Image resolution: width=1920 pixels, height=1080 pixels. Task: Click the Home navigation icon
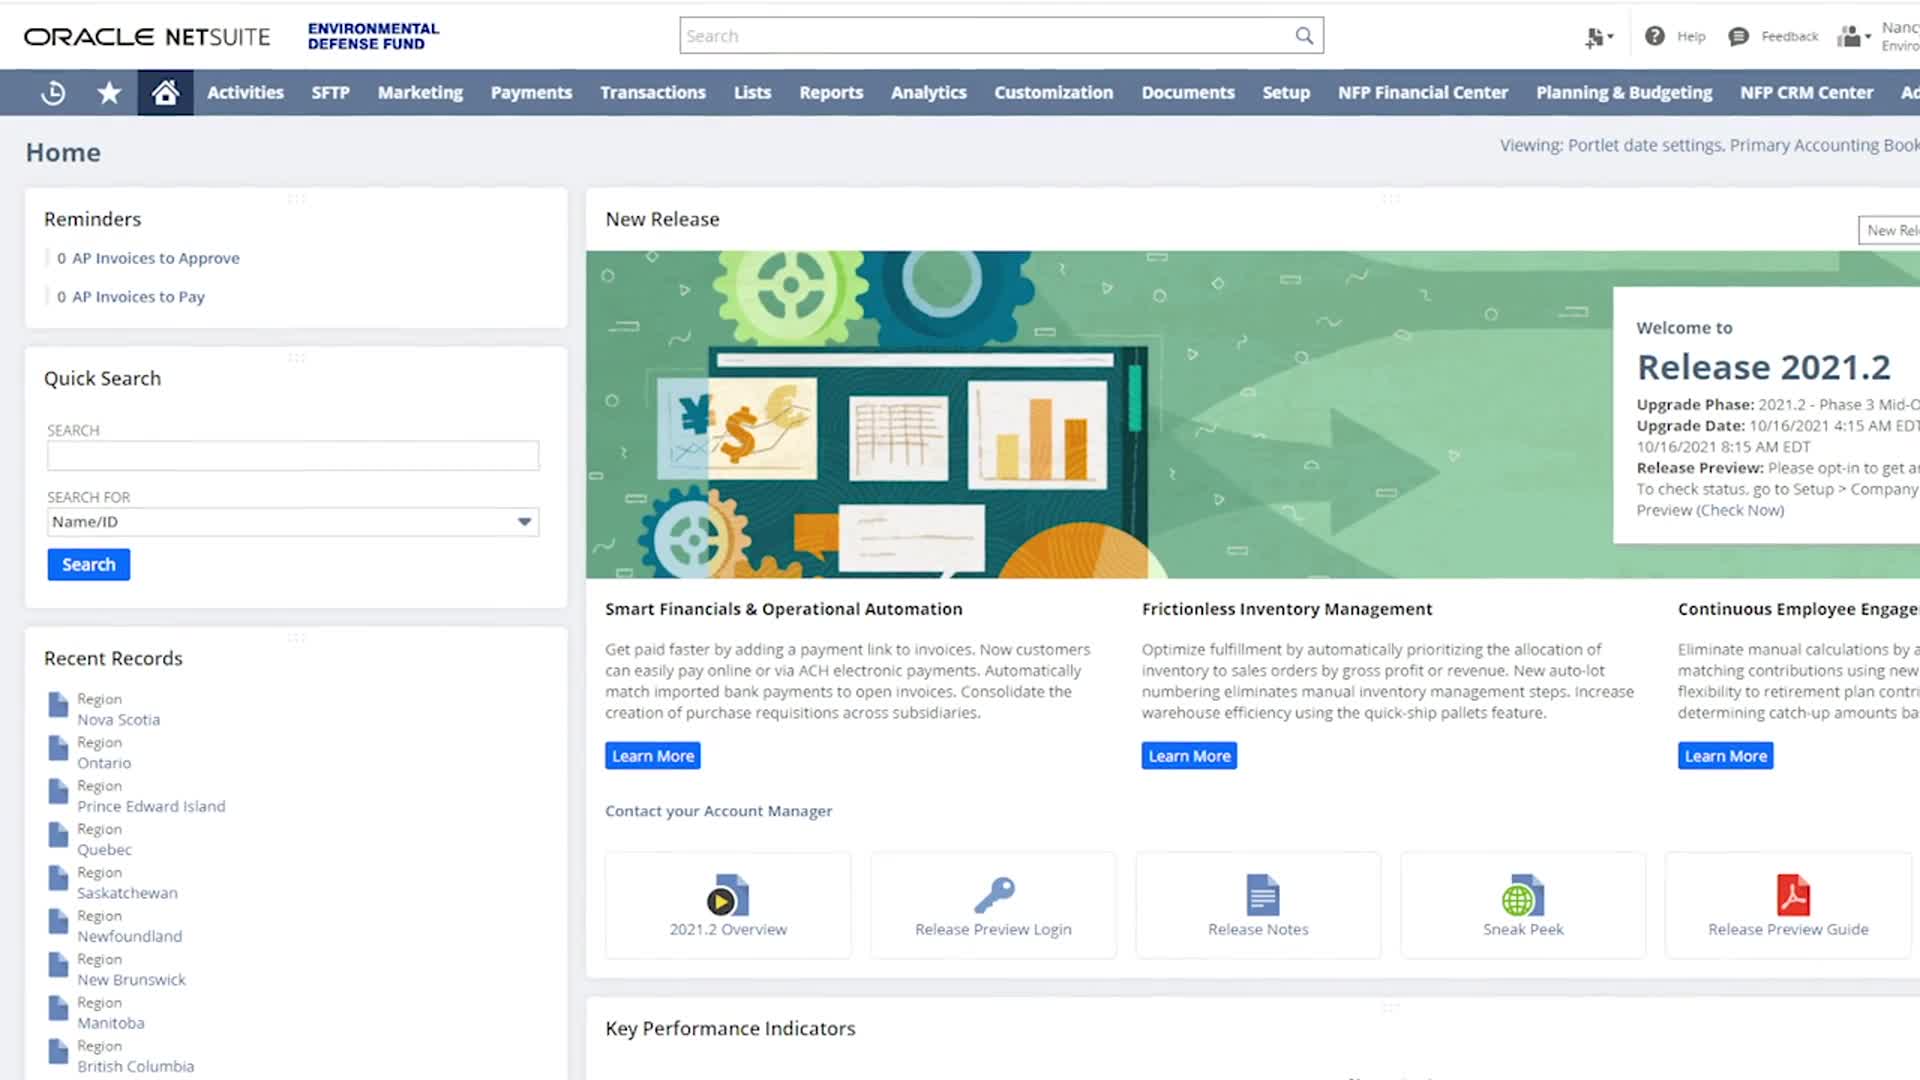coord(164,92)
